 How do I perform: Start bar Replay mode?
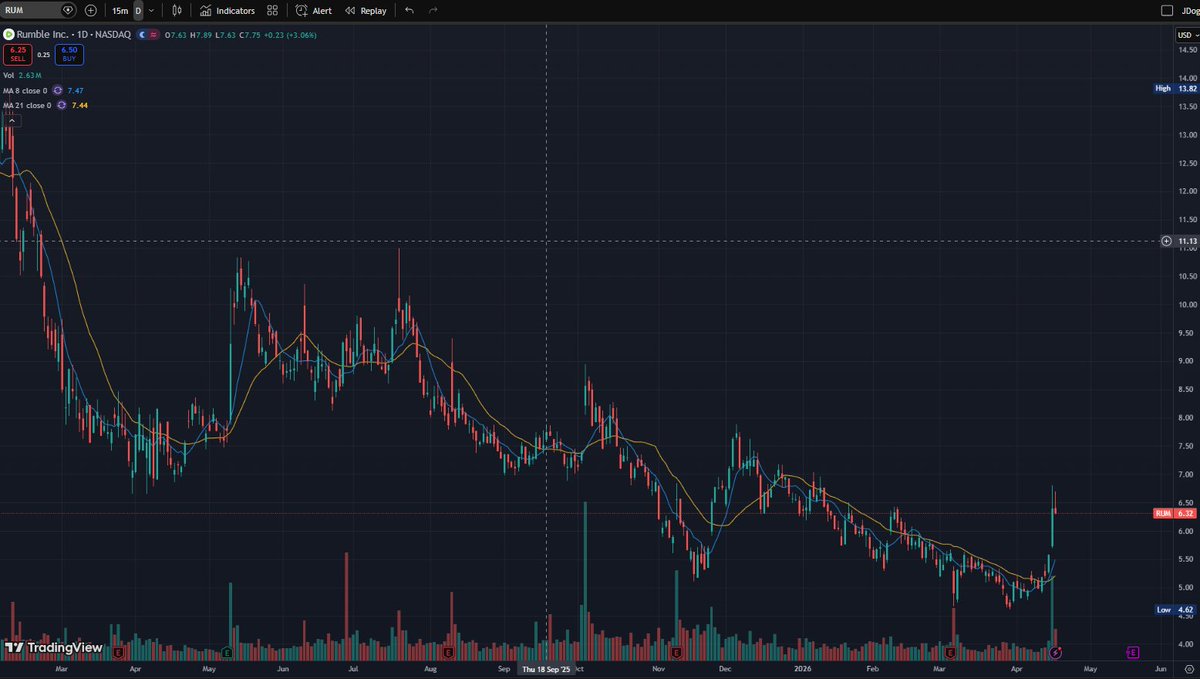pyautogui.click(x=365, y=11)
